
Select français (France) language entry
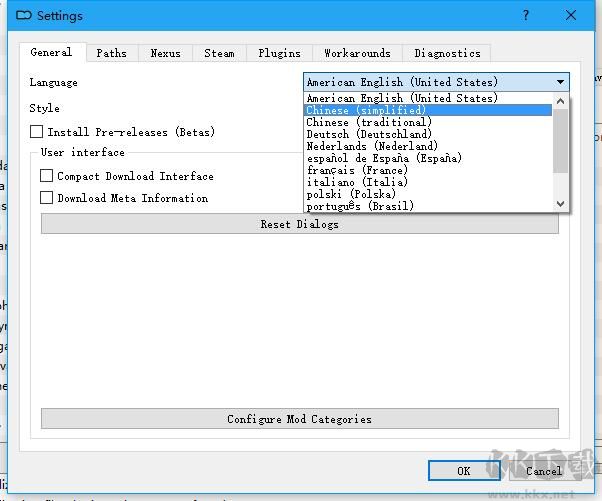pyautogui.click(x=357, y=170)
